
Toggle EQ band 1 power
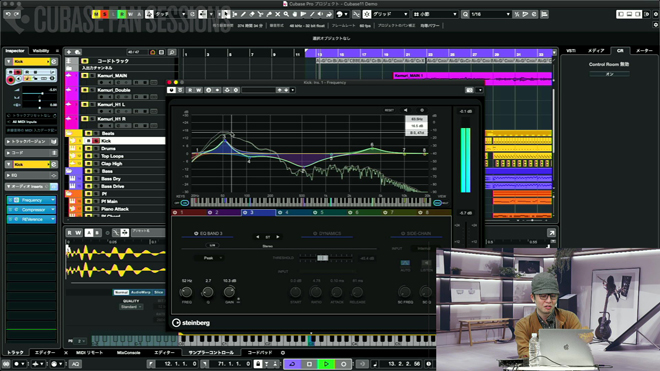tap(176, 213)
